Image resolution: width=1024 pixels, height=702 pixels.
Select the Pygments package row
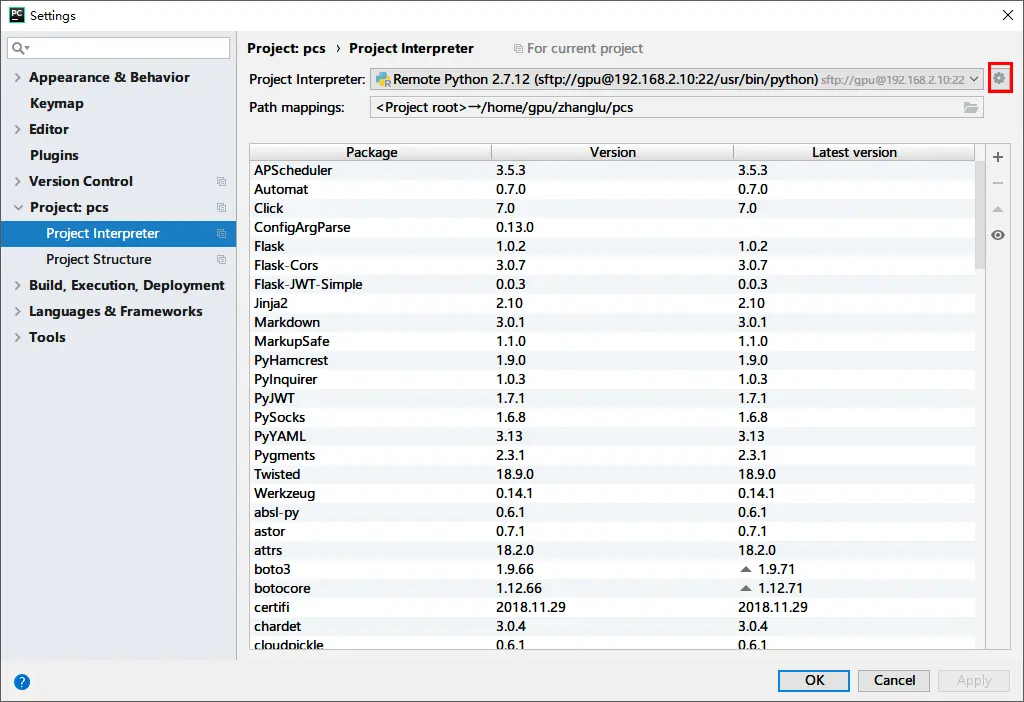point(612,455)
